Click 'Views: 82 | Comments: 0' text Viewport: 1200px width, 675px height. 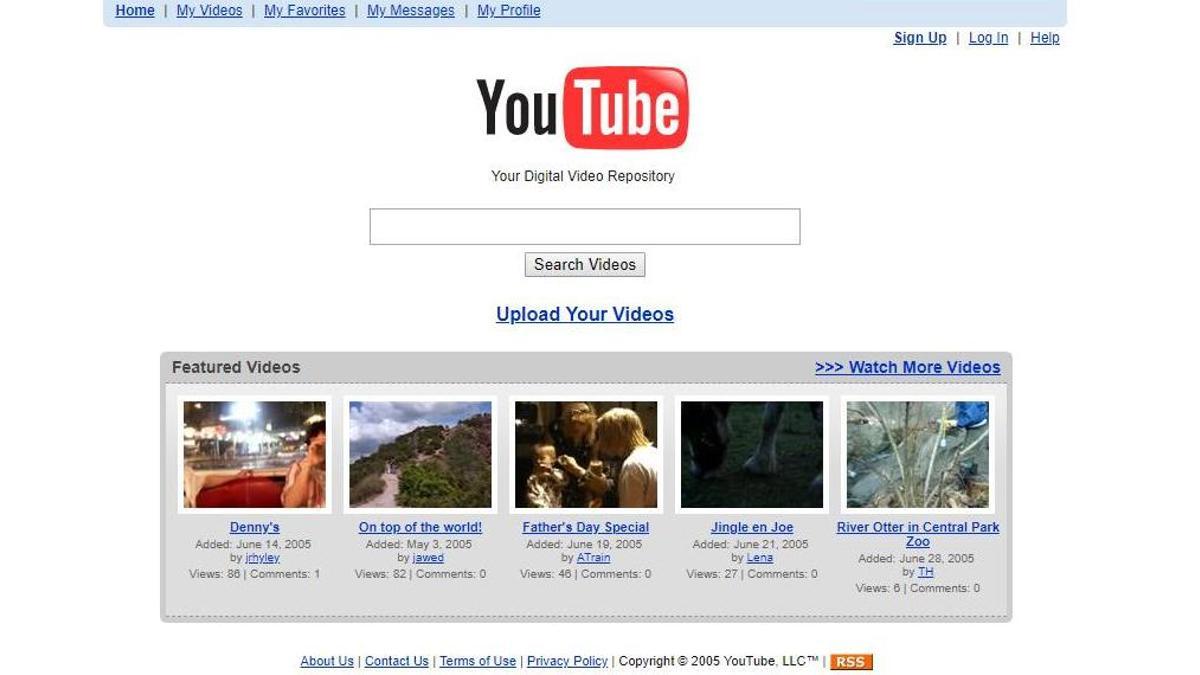pos(420,574)
